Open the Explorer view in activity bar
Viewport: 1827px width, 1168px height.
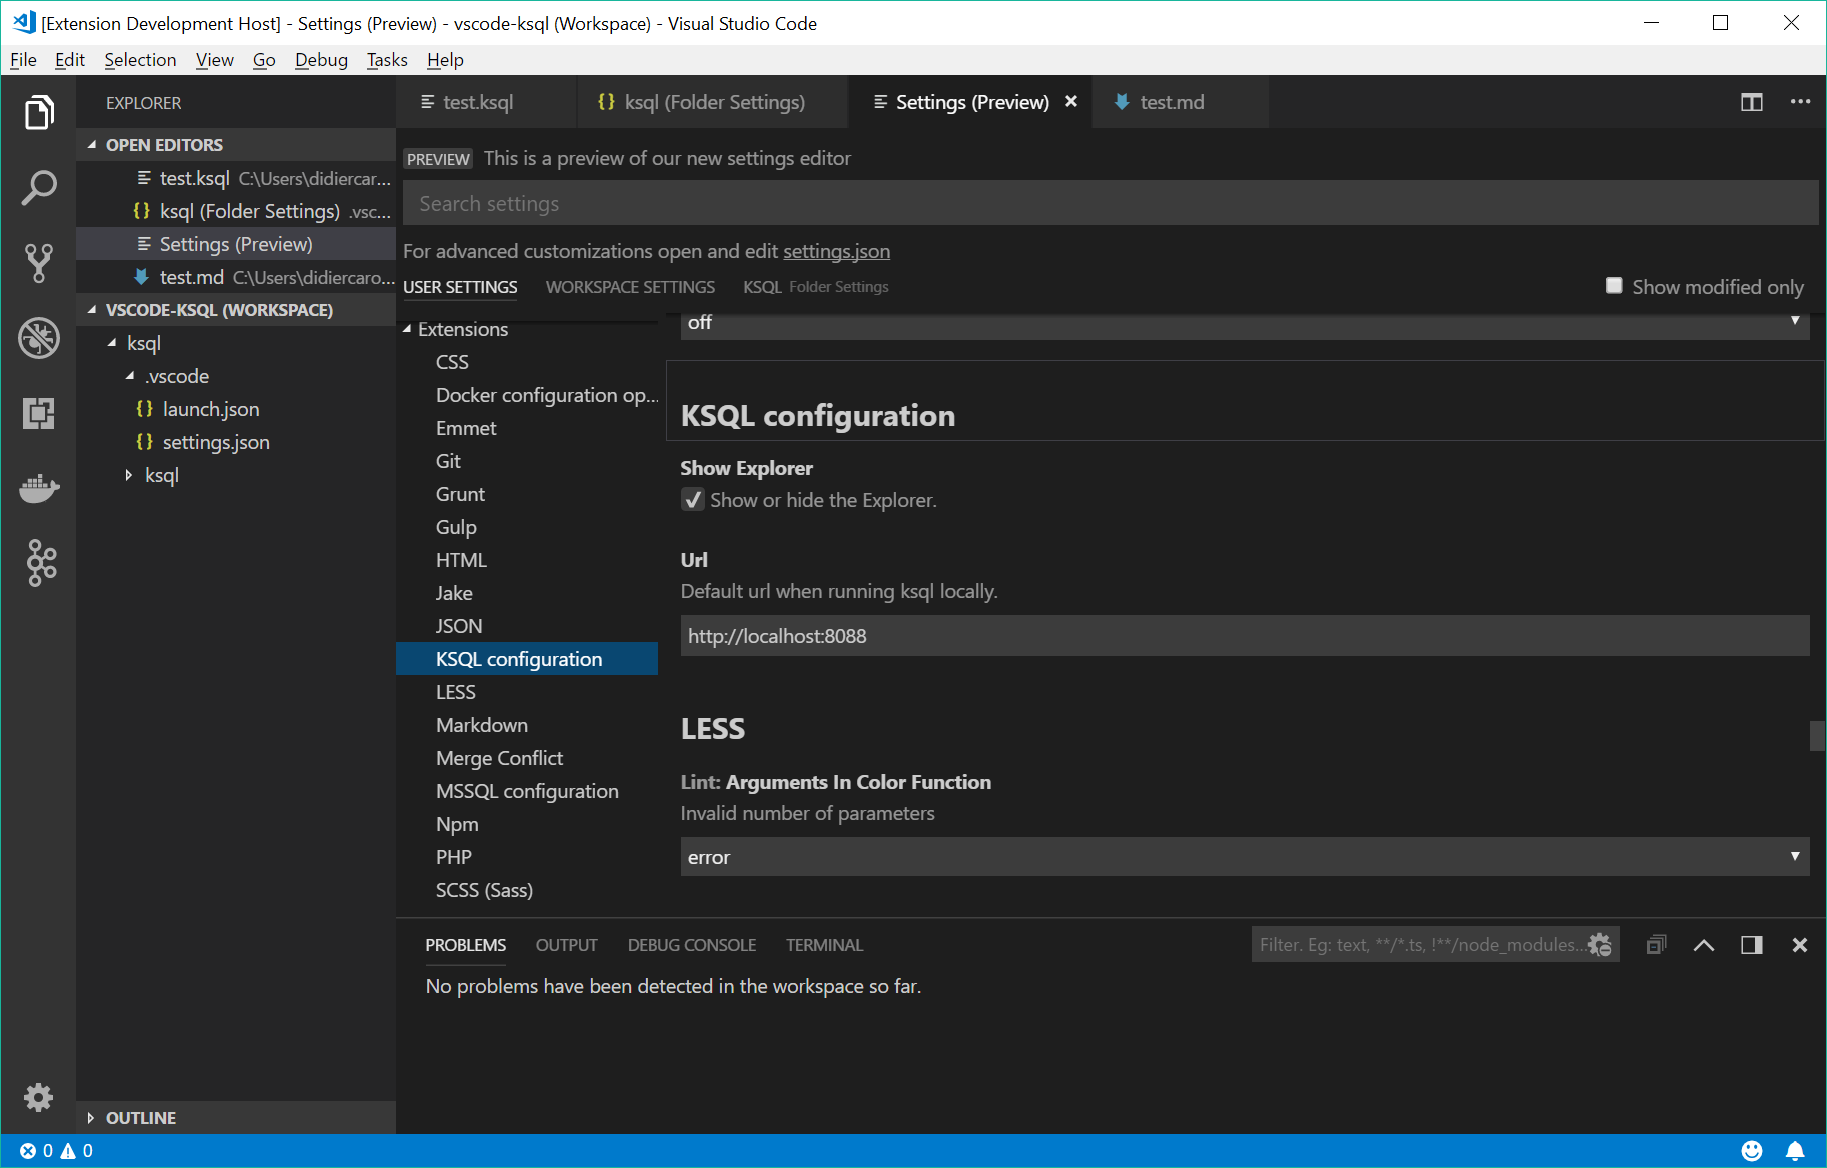point(38,112)
